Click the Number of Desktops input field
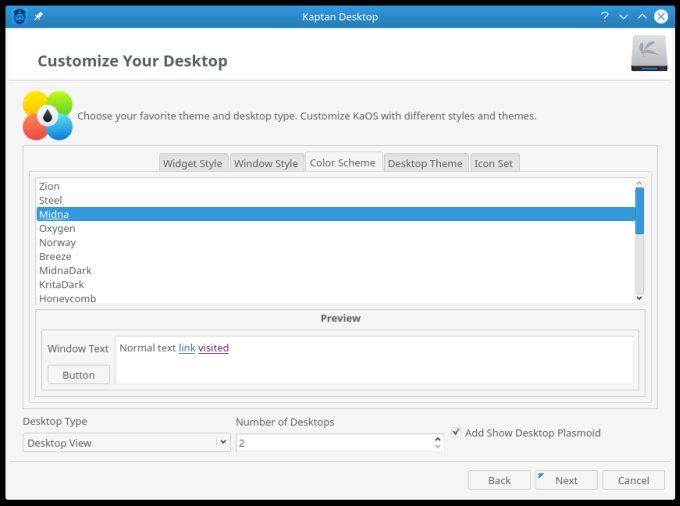This screenshot has width=680, height=506. click(x=333, y=442)
